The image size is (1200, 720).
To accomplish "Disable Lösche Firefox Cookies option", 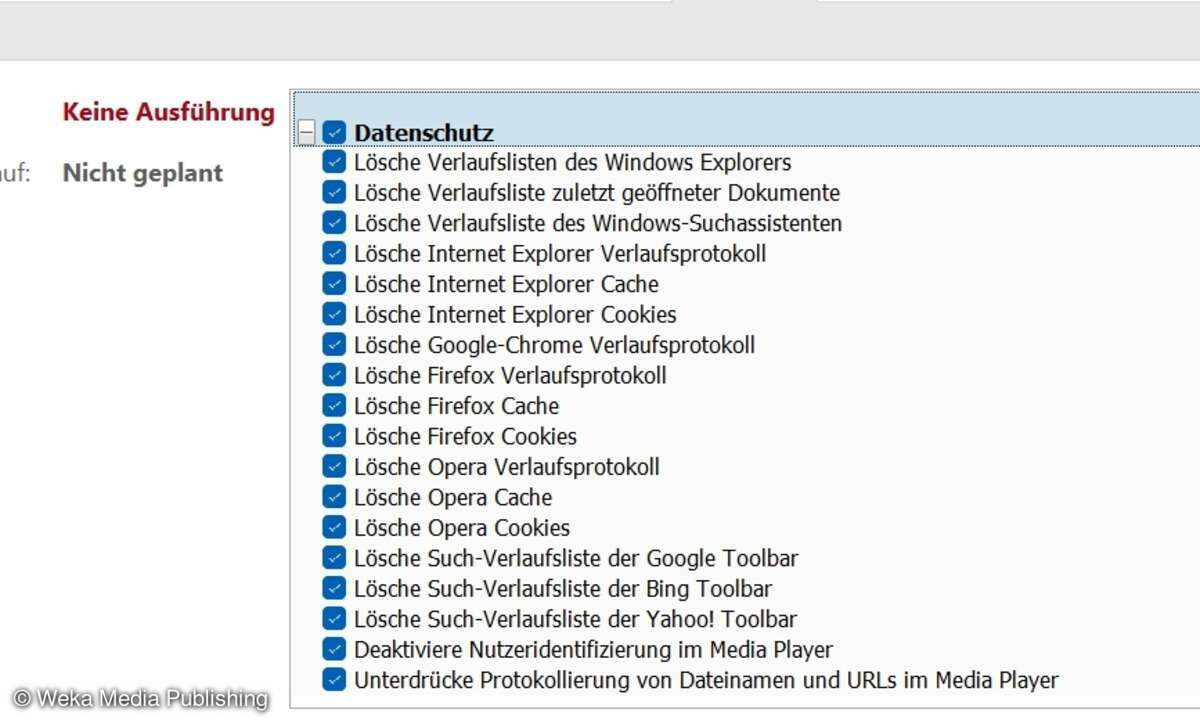I will [334, 436].
